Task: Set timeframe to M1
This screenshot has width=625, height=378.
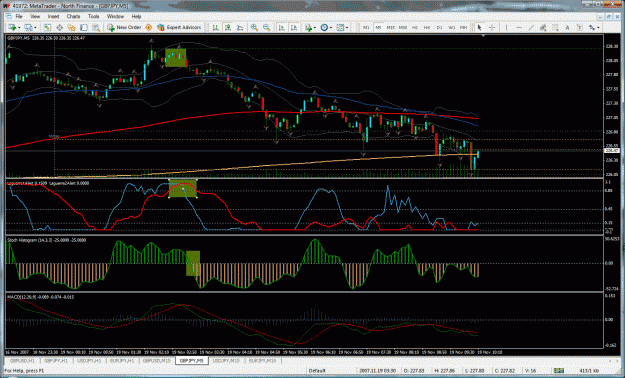Action: click(366, 28)
